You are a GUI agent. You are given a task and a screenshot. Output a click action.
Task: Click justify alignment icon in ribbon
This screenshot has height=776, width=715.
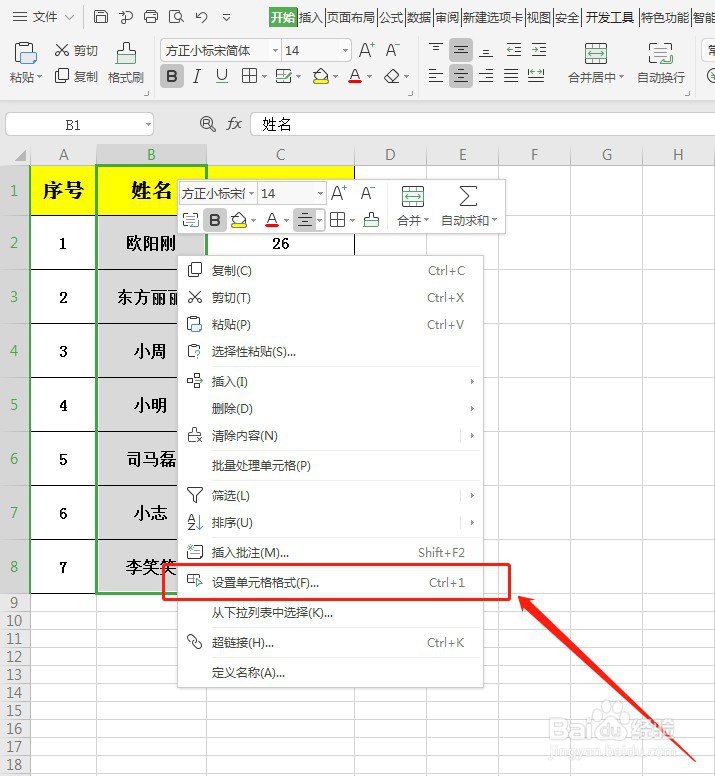511,76
